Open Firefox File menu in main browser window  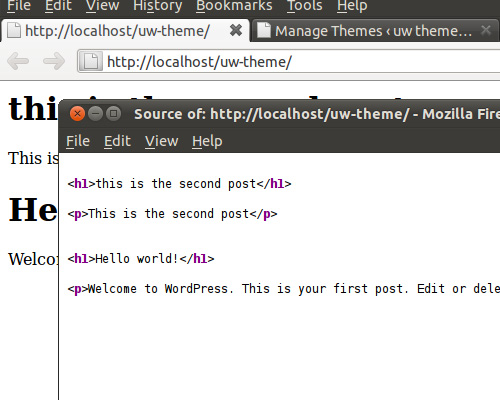[x=19, y=6]
